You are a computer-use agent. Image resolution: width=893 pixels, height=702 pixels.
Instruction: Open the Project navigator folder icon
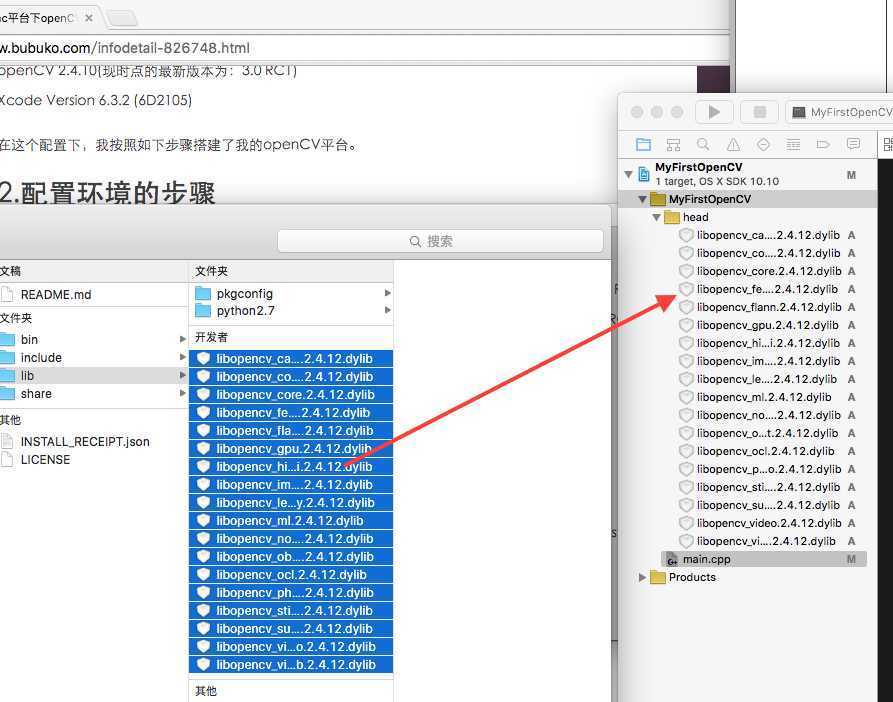(643, 145)
